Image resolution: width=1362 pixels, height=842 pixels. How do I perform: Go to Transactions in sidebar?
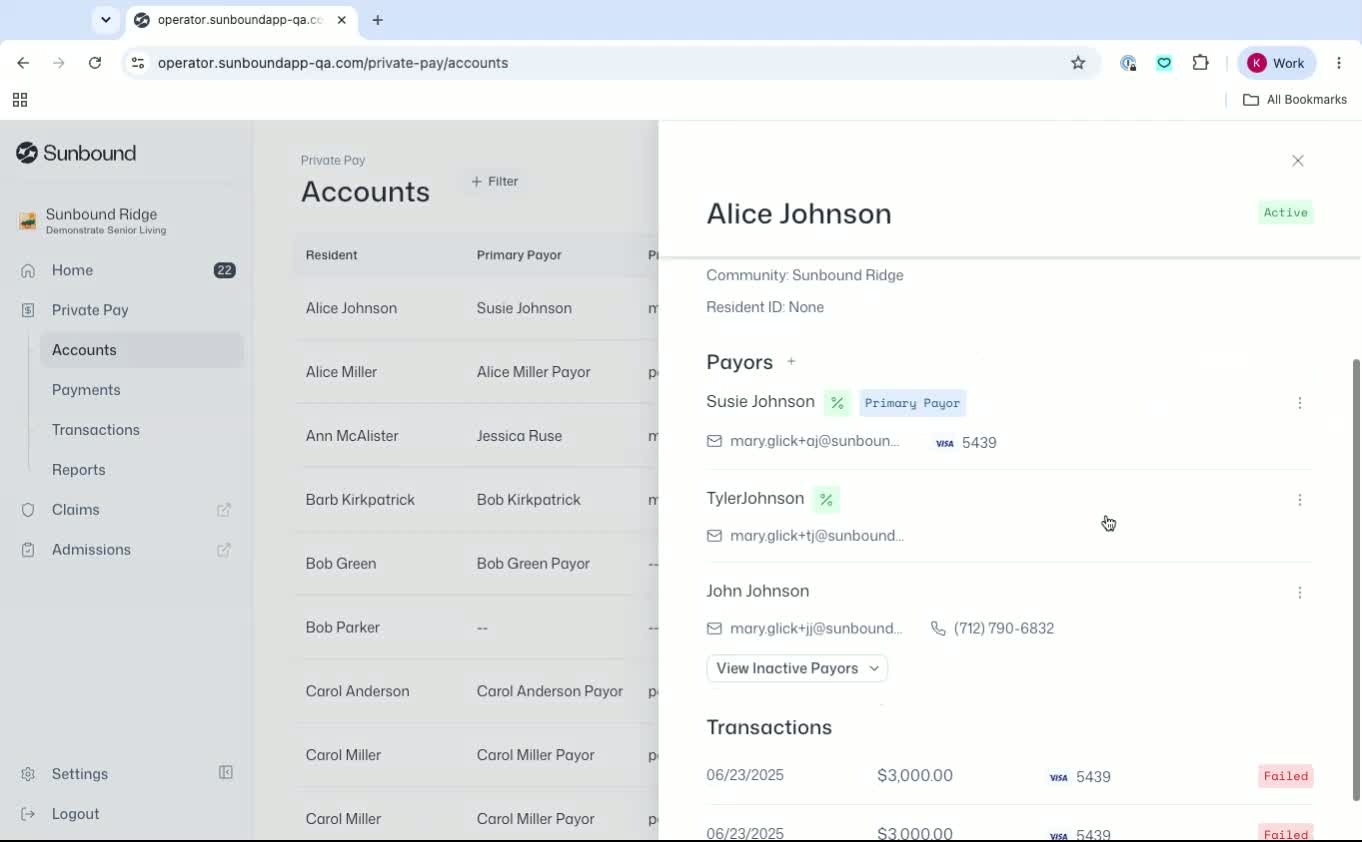[x=96, y=430]
